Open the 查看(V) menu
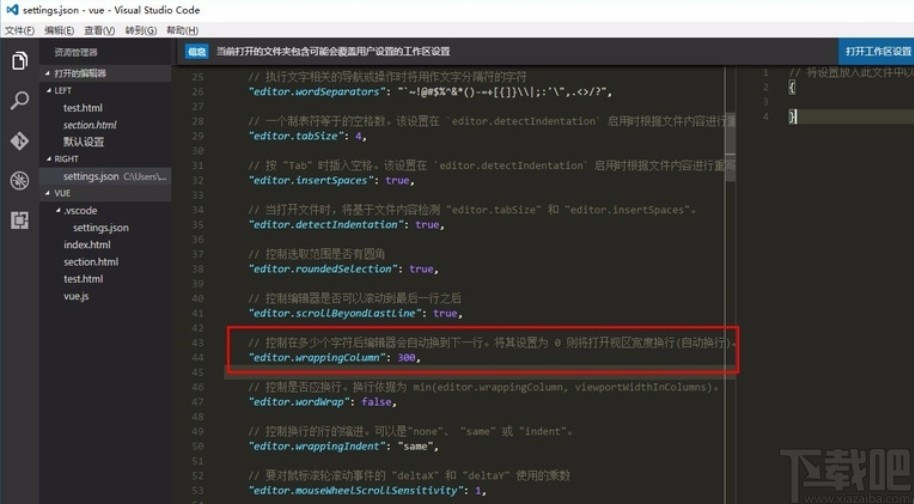 coord(99,30)
